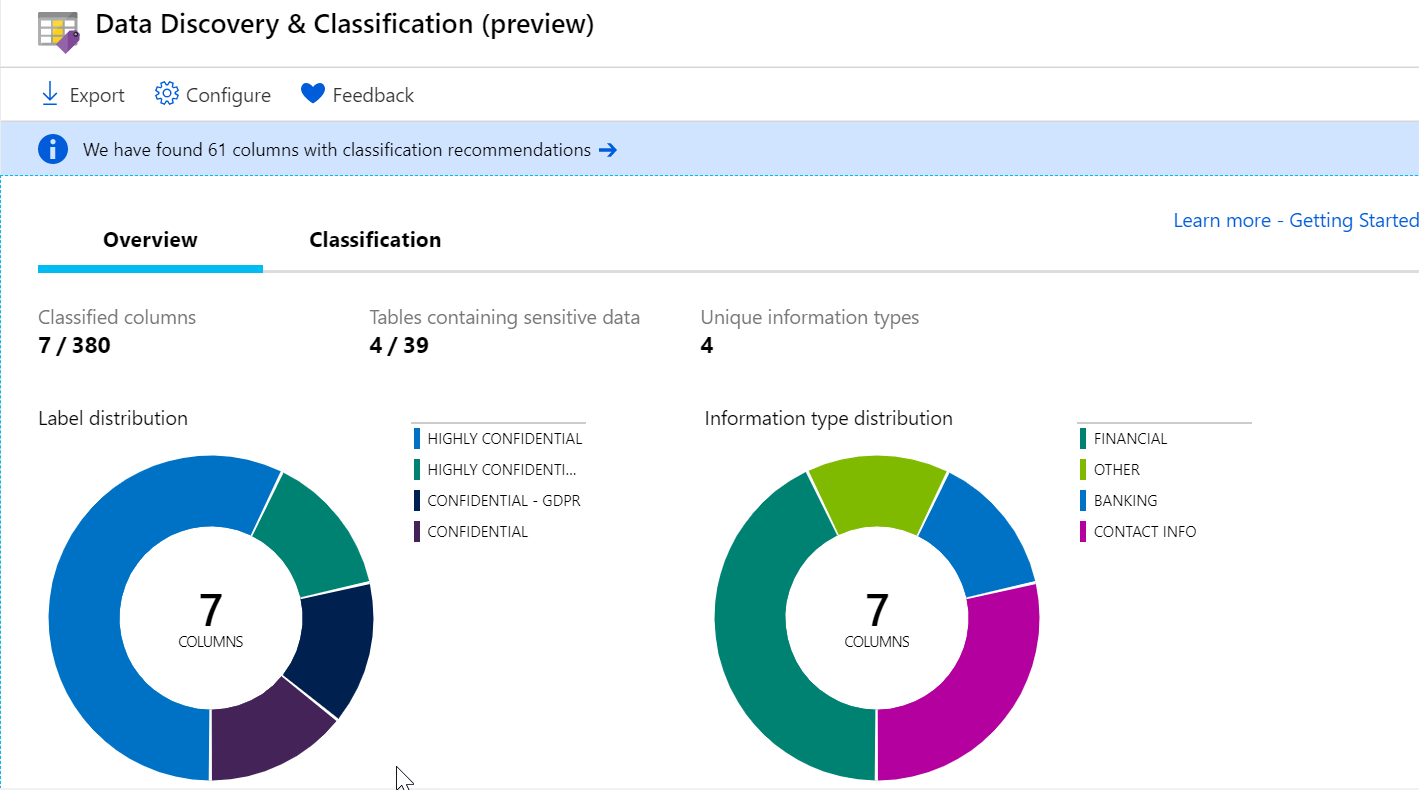Image resolution: width=1419 pixels, height=790 pixels.
Task: Click the Feedback heart icon
Action: 313,94
